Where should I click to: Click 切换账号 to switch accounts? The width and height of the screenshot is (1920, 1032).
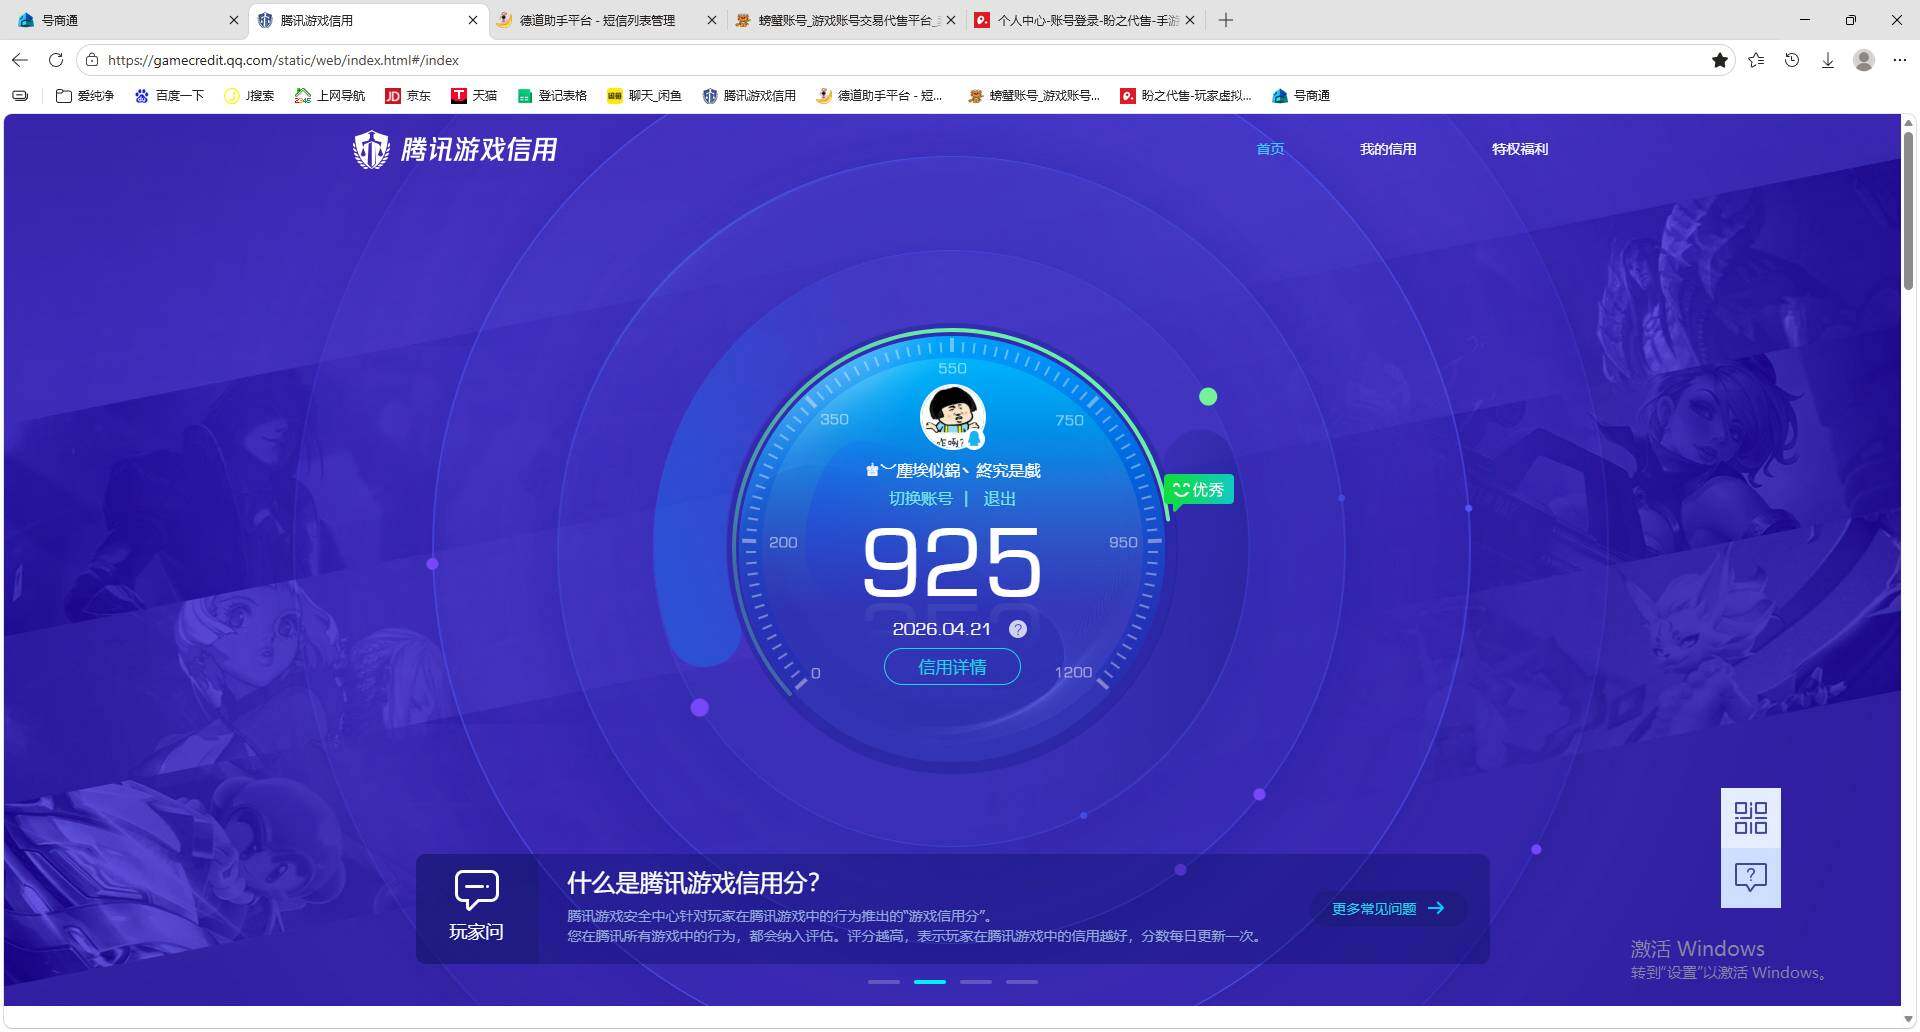pyautogui.click(x=920, y=498)
